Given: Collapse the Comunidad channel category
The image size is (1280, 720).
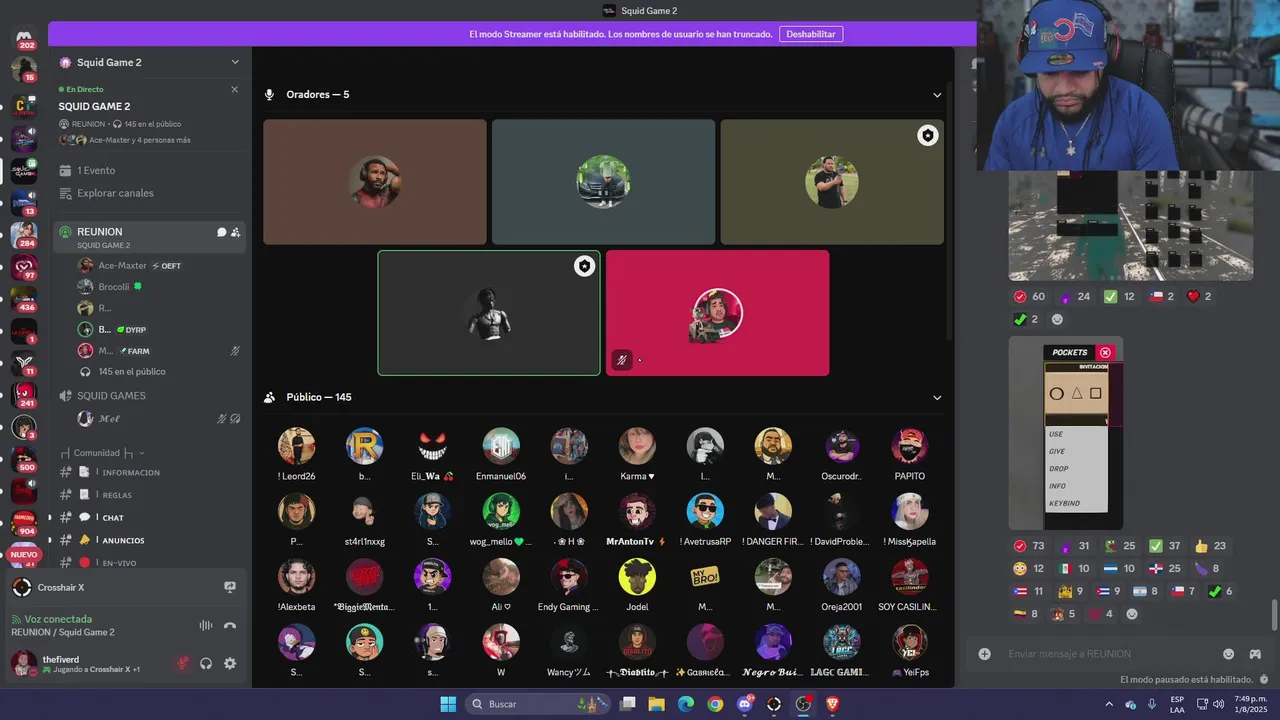Looking at the screenshot, I should point(103,453).
